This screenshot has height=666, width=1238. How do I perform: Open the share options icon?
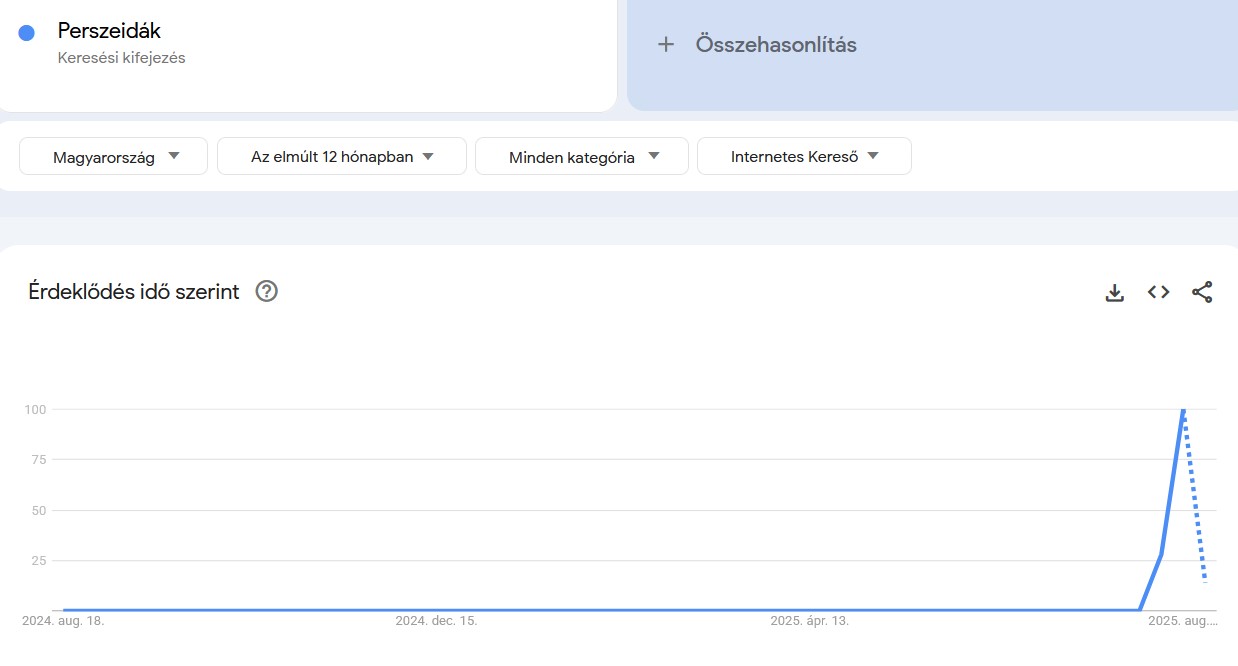[1202, 292]
